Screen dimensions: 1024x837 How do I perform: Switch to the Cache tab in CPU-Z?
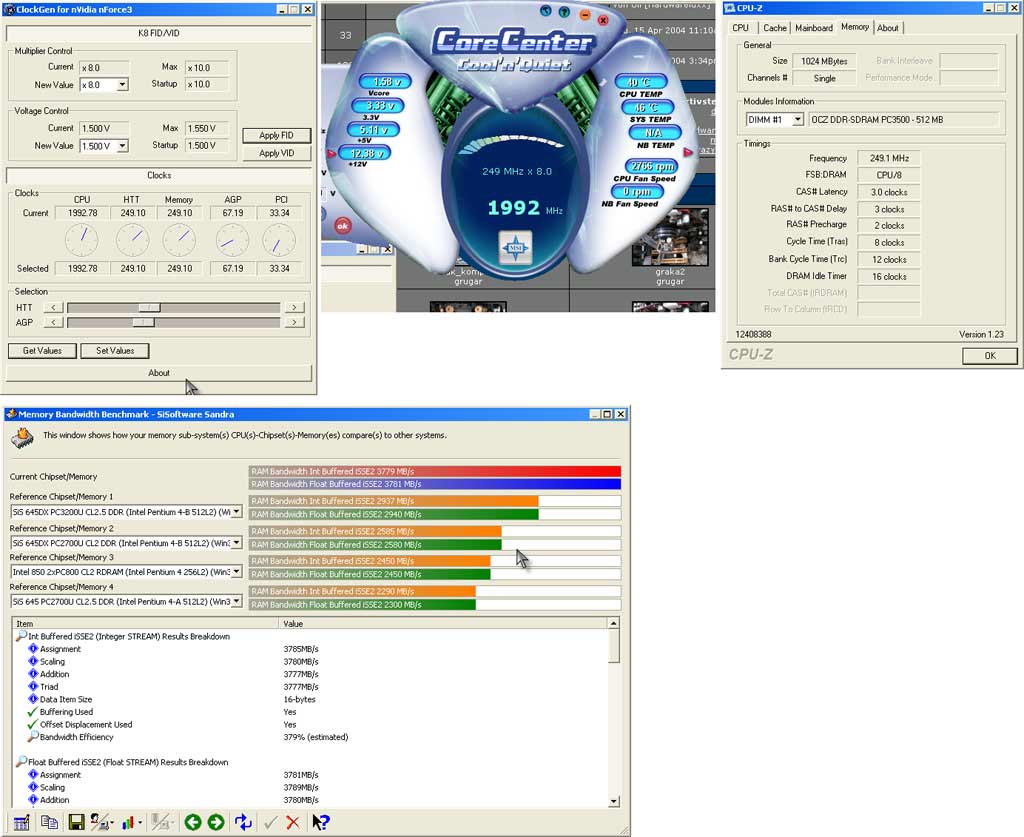pos(775,28)
